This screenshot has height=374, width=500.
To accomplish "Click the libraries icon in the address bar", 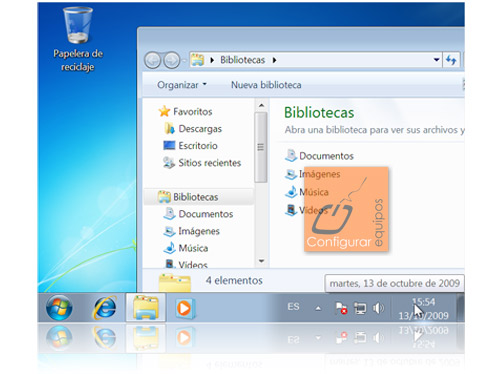I will pyautogui.click(x=197, y=60).
